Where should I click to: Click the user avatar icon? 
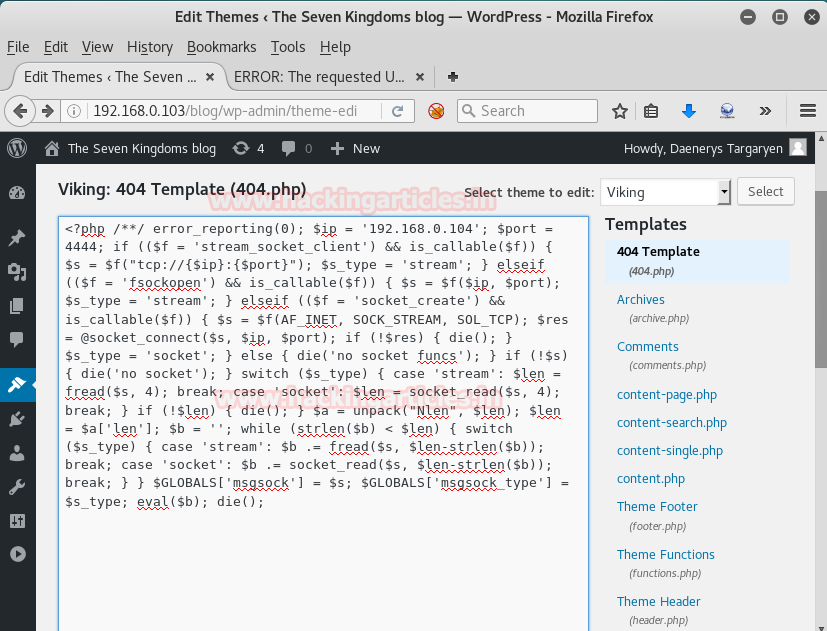[798, 148]
